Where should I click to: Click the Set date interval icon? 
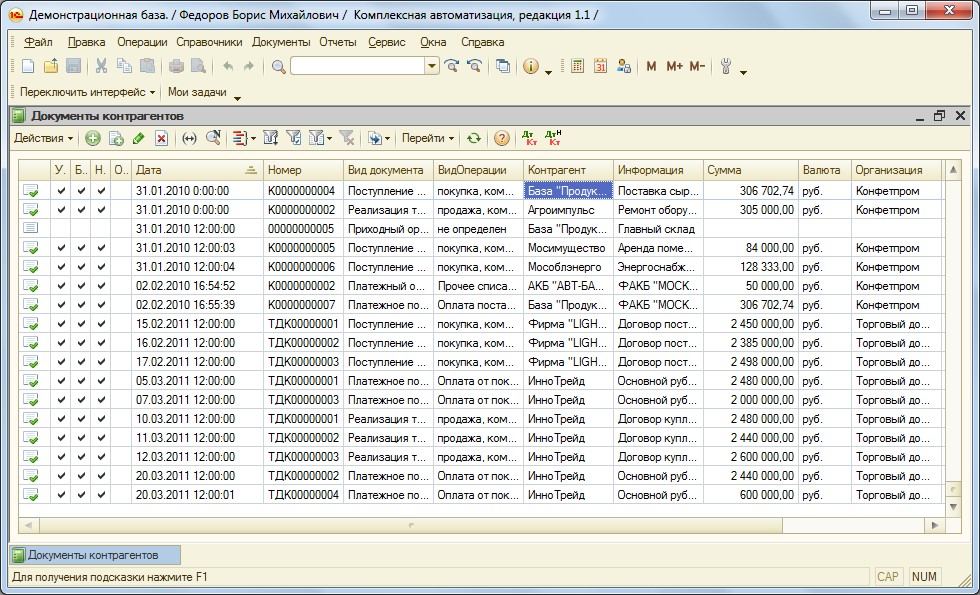pyautogui.click(x=188, y=138)
